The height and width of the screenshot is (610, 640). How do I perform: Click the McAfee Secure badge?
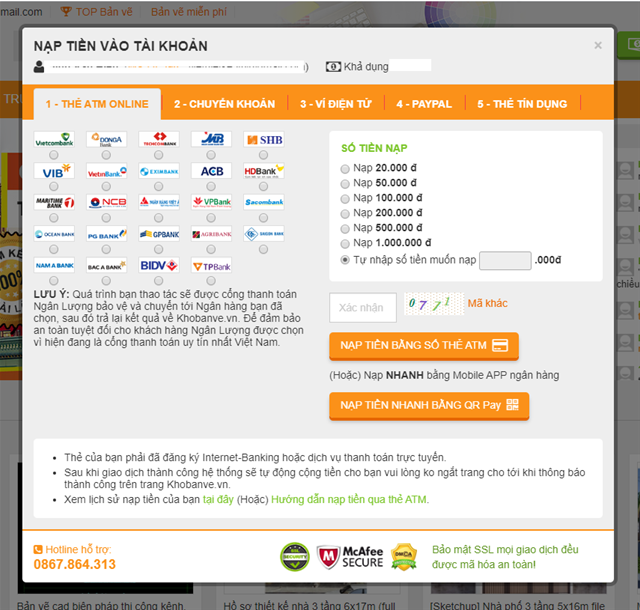[350, 557]
